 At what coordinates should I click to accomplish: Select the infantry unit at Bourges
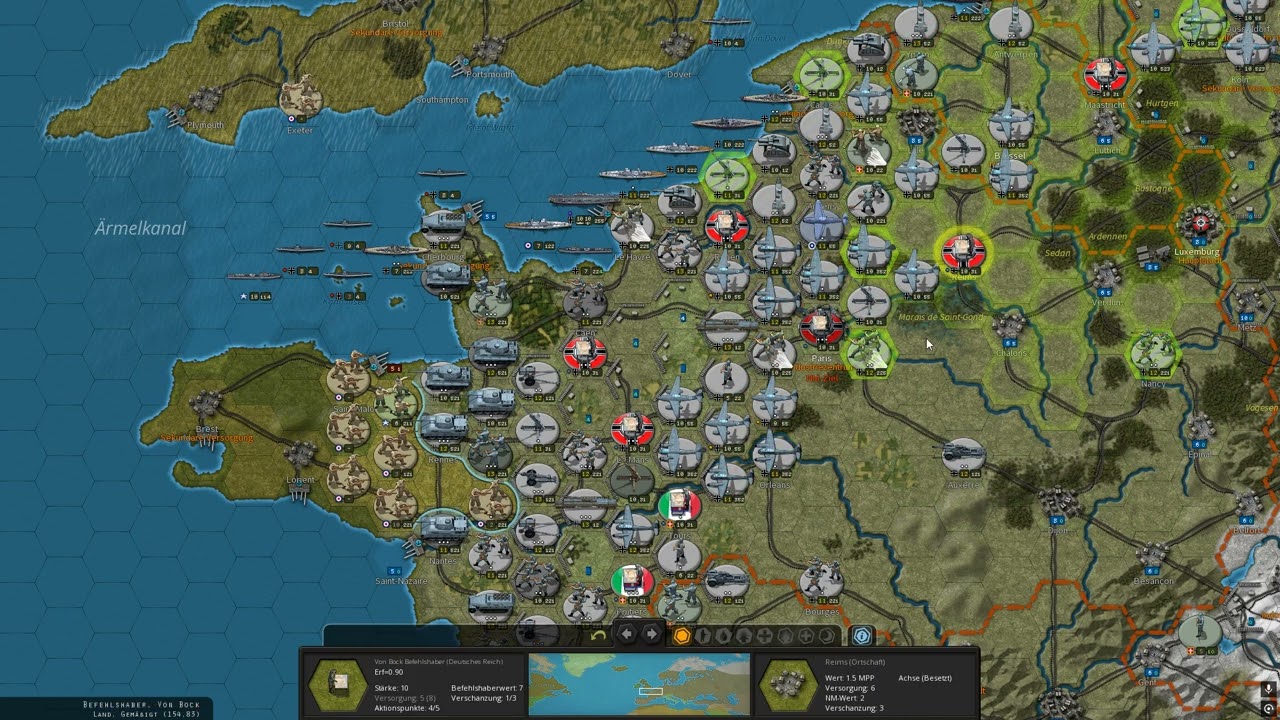820,580
